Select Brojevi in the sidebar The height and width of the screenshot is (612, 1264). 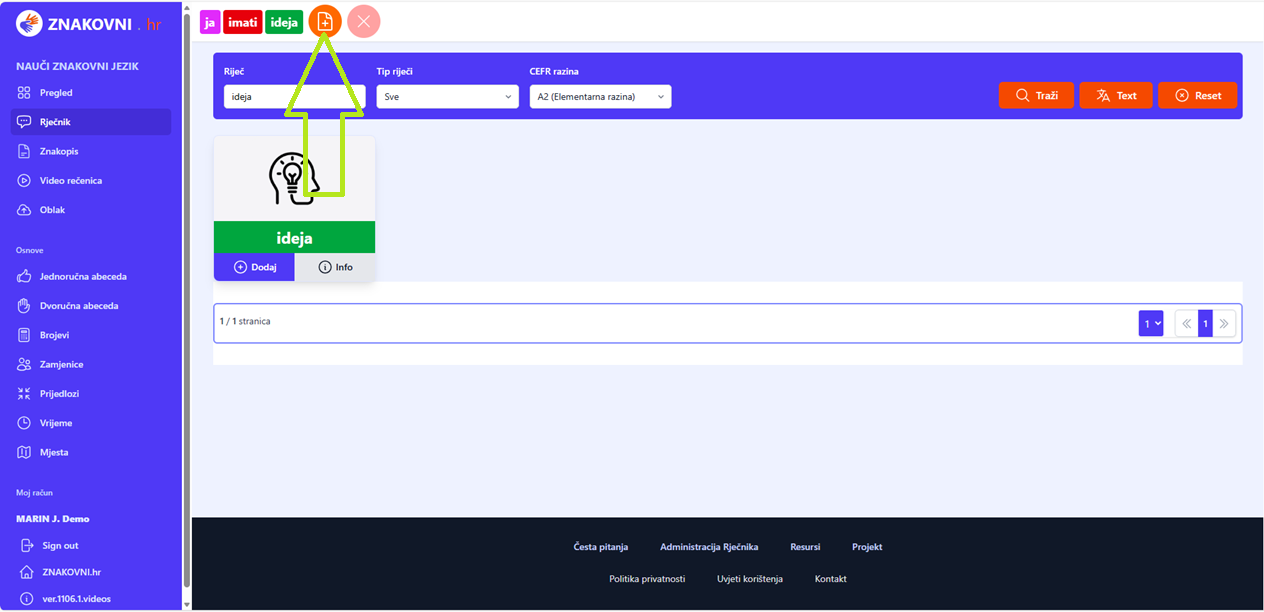point(54,335)
